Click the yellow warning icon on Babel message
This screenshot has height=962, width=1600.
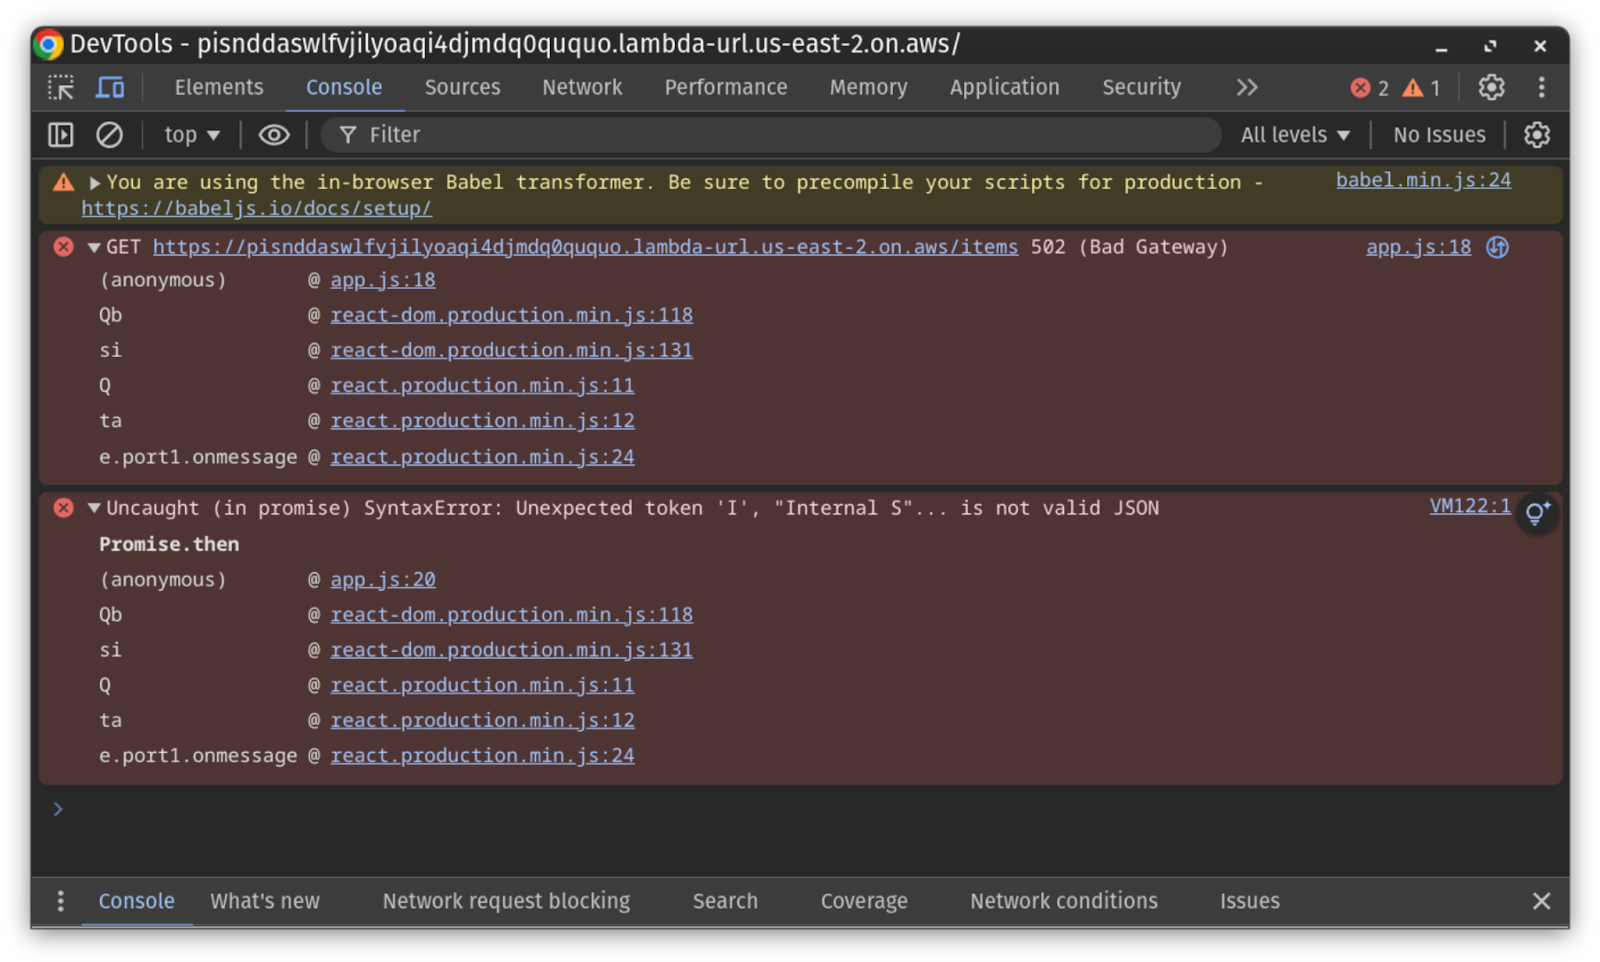(64, 182)
